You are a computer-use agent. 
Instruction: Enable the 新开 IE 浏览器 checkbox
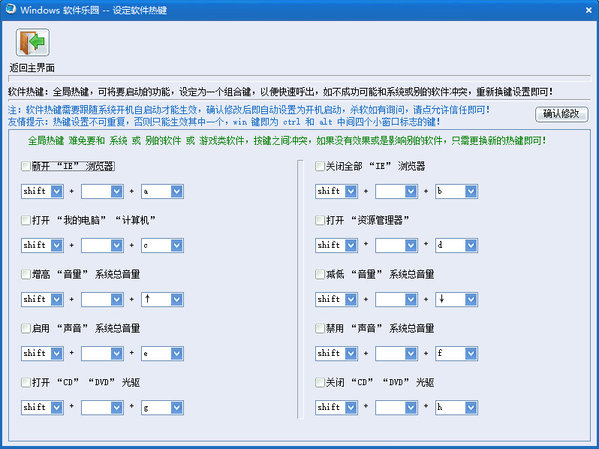26,166
